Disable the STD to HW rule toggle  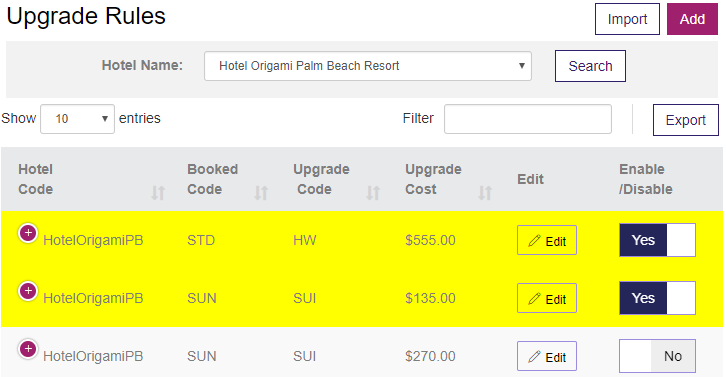[657, 240]
